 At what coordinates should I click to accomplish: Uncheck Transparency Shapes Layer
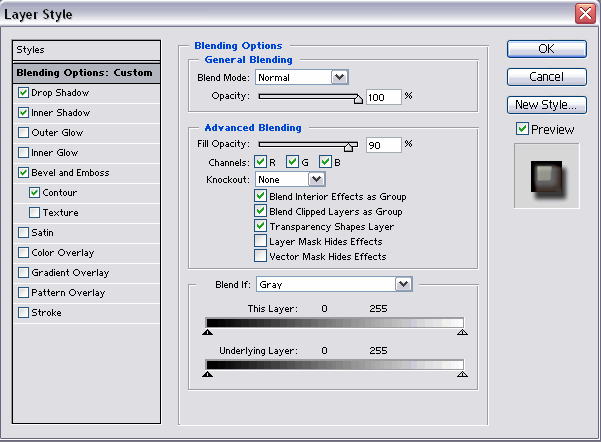pos(260,226)
